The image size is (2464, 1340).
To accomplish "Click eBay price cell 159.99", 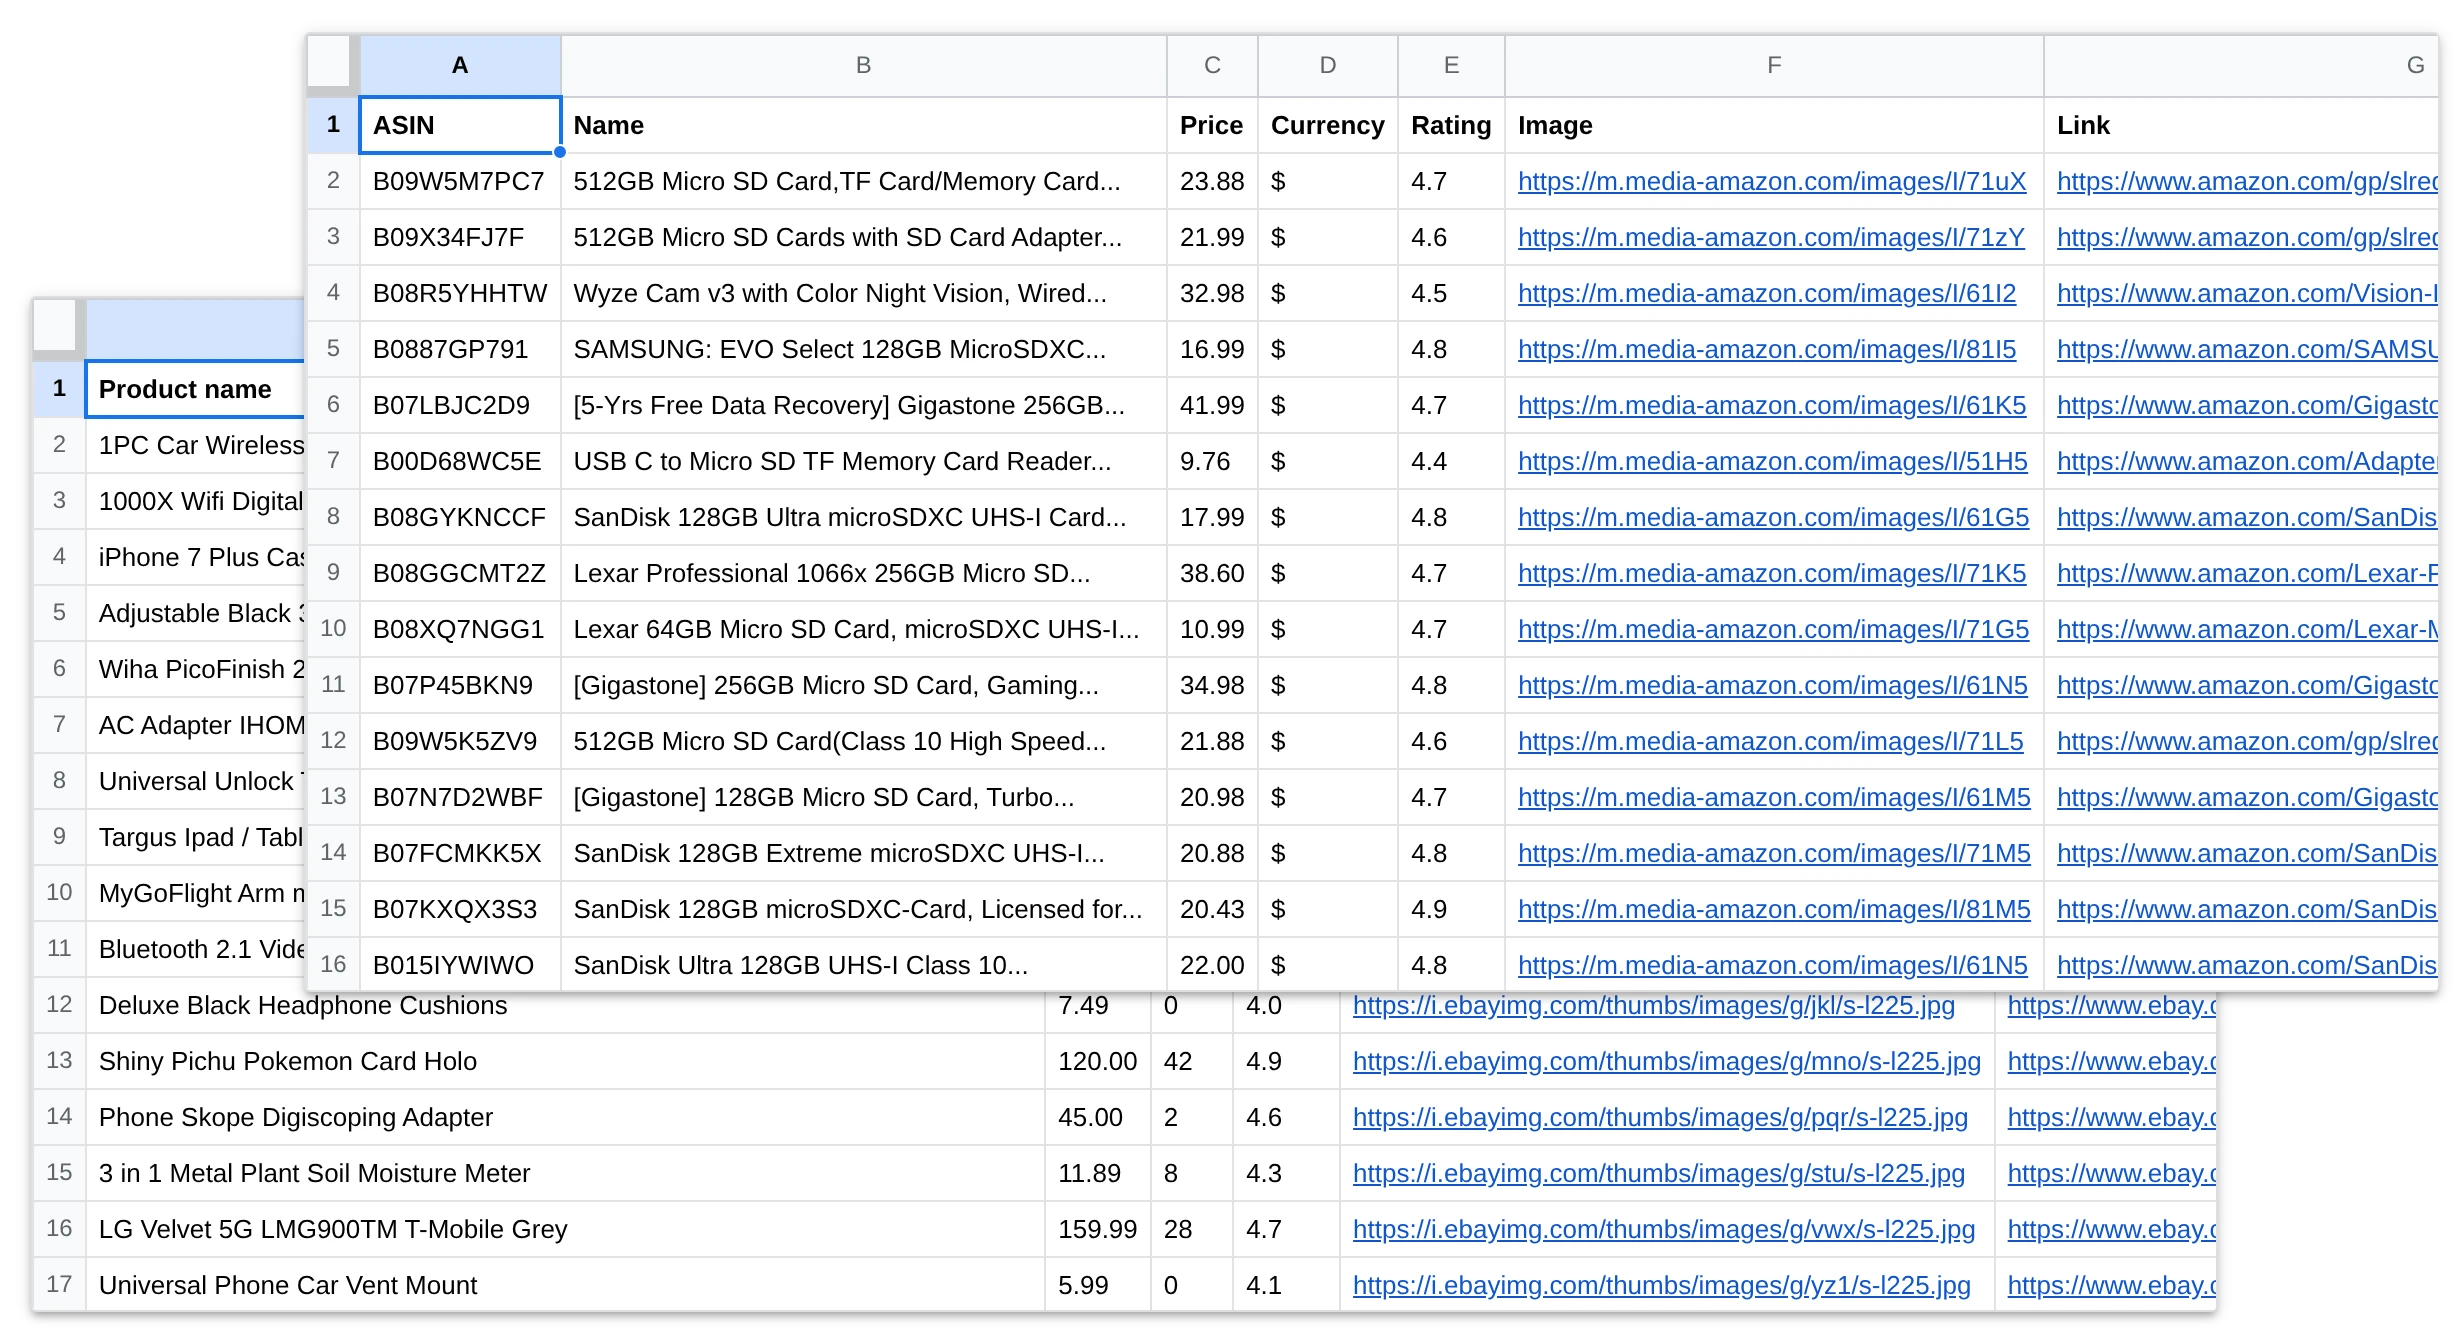I will (x=1098, y=1229).
